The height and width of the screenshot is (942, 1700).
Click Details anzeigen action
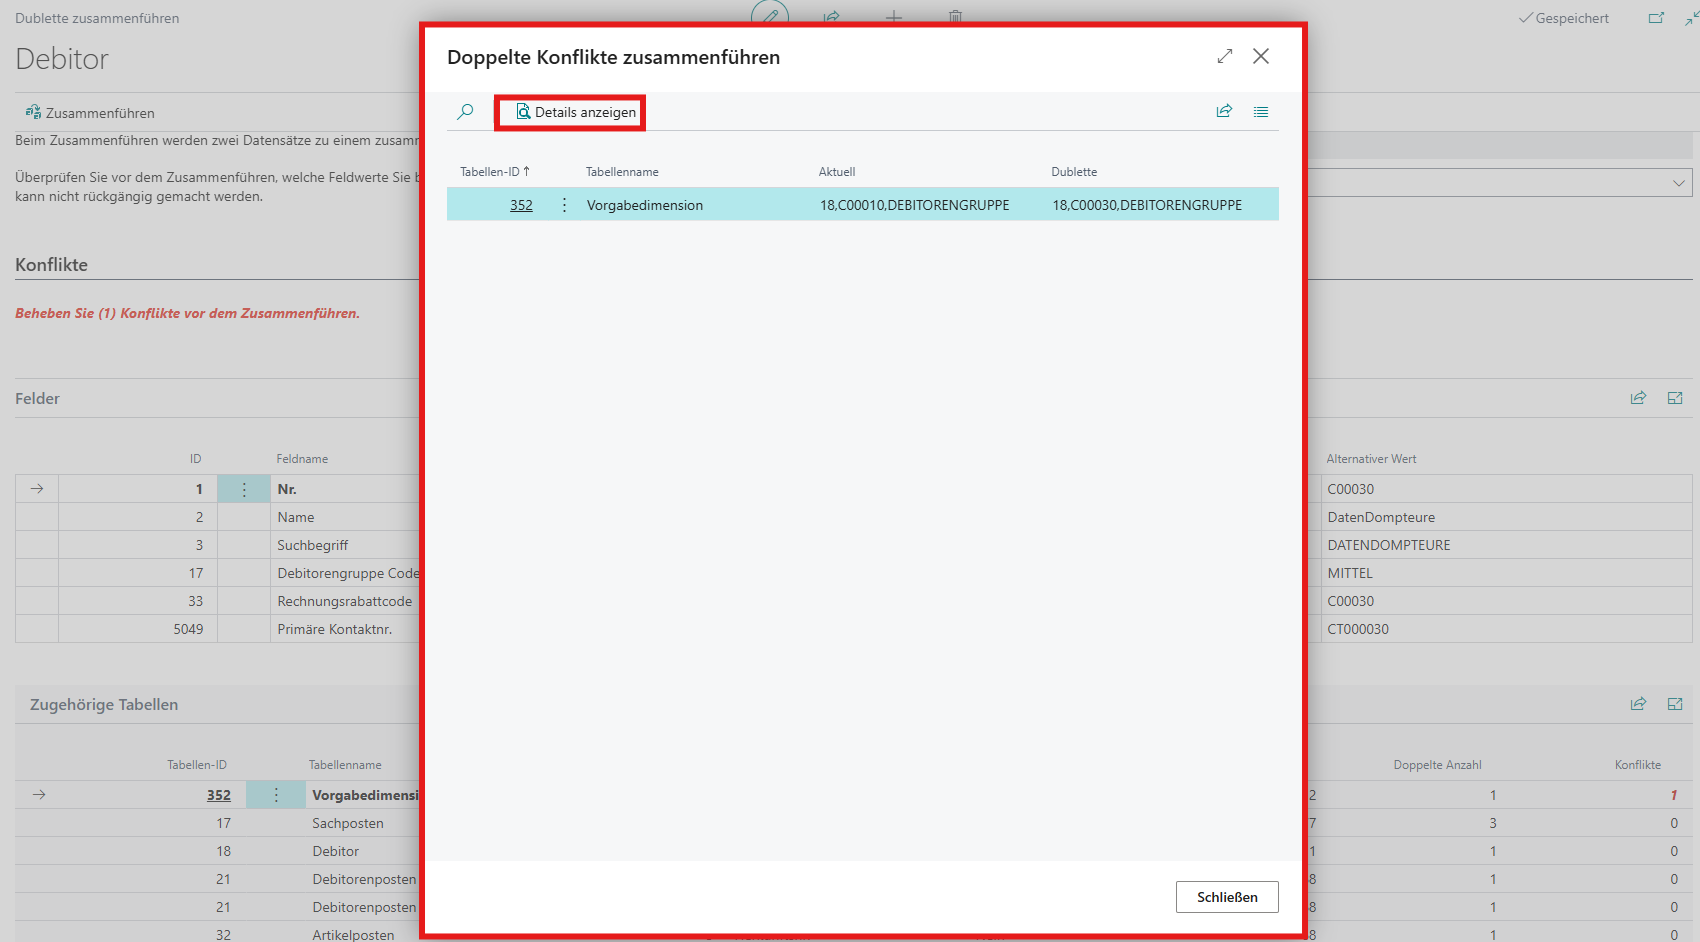coord(575,112)
